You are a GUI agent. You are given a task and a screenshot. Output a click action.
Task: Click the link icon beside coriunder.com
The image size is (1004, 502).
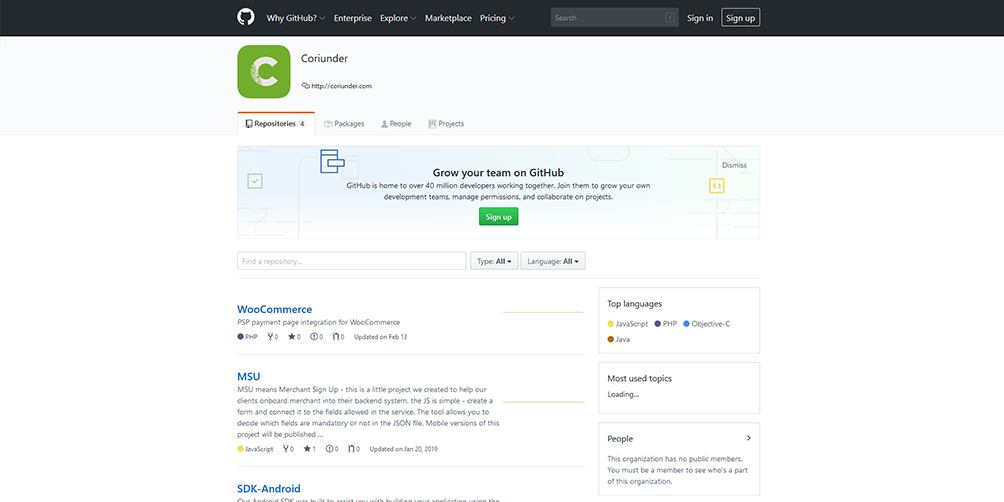[305, 85]
